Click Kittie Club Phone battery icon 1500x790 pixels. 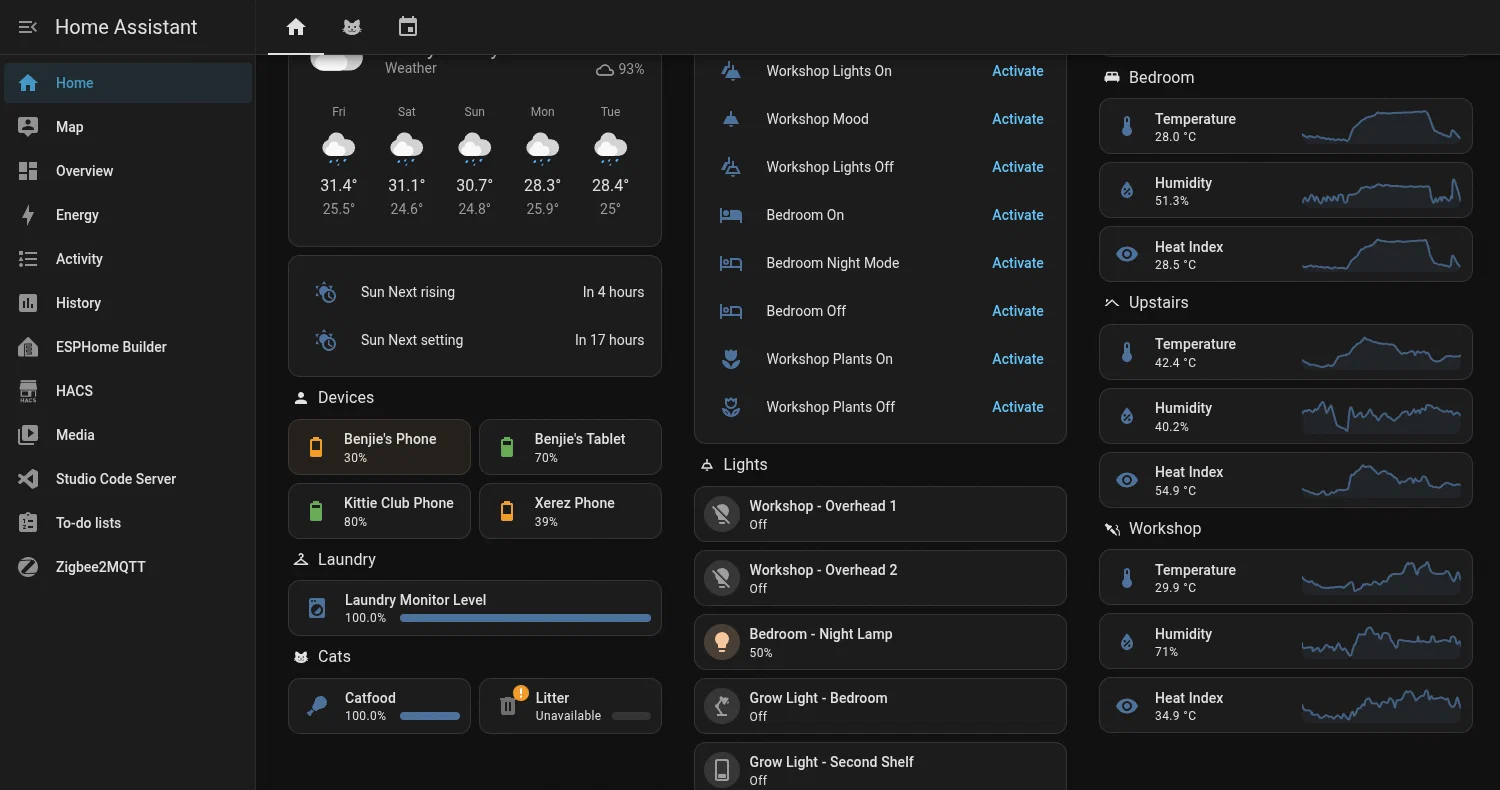pos(316,511)
